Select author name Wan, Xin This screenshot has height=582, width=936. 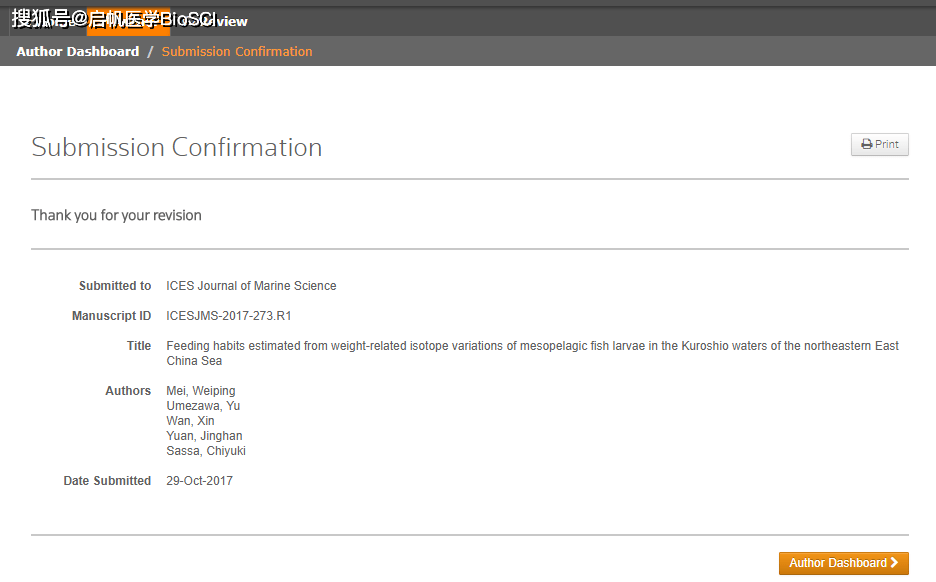[x=190, y=421]
